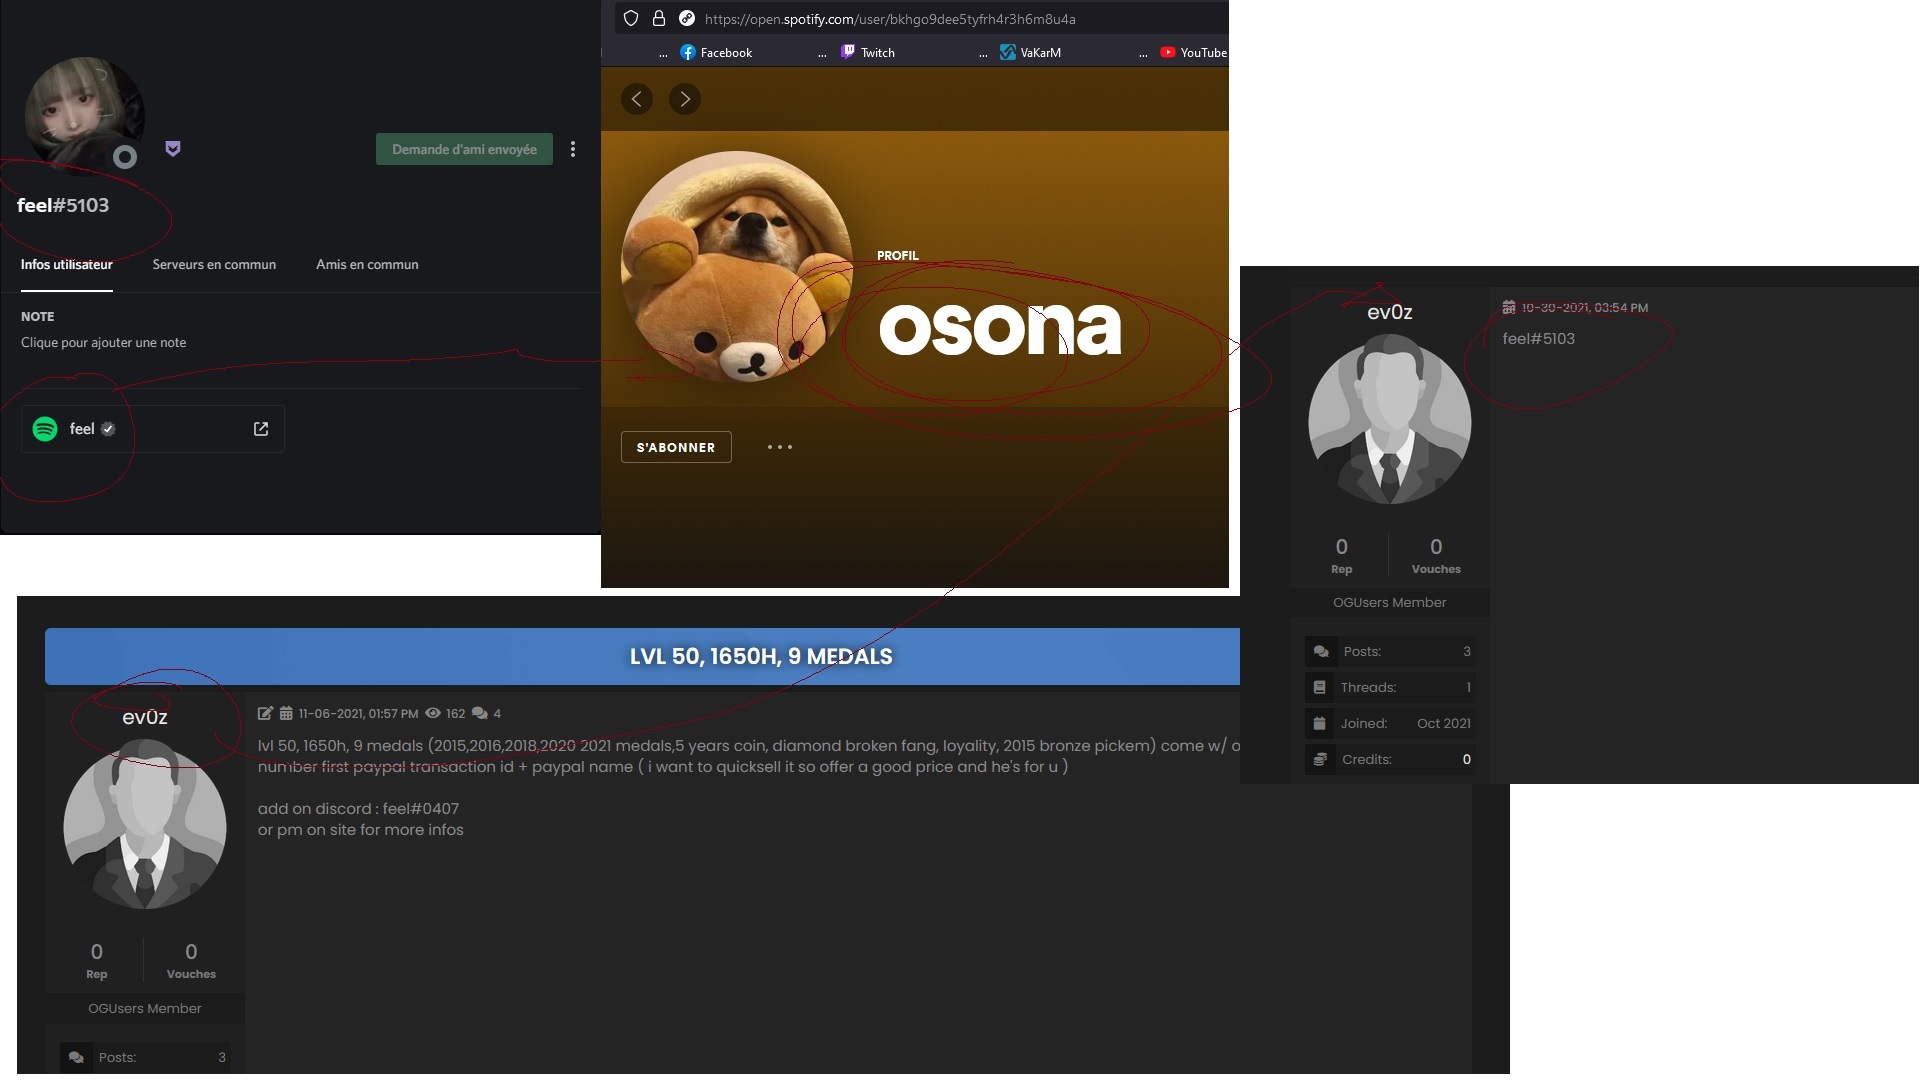1920x1080 pixels.
Task: Click the Spotify URL address field
Action: (890, 19)
